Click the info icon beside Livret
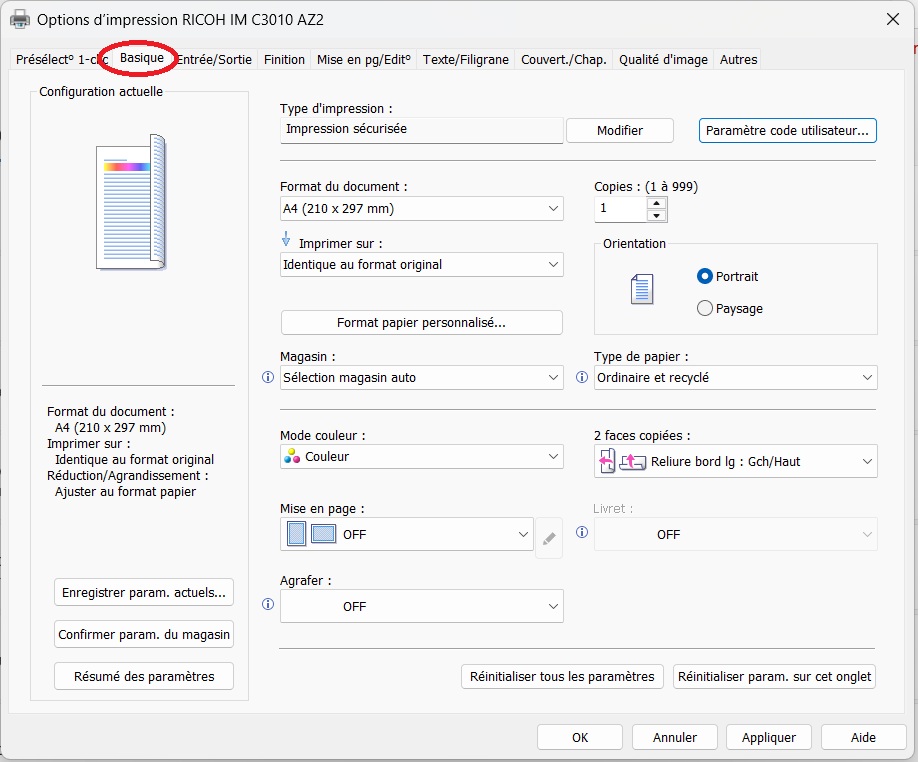Viewport: 920px width, 762px height. [582, 533]
